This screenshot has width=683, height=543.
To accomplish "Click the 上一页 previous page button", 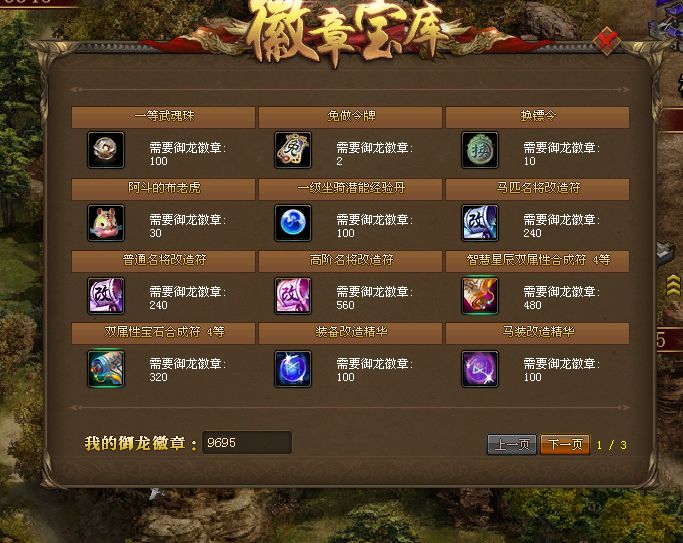I will (x=512, y=445).
